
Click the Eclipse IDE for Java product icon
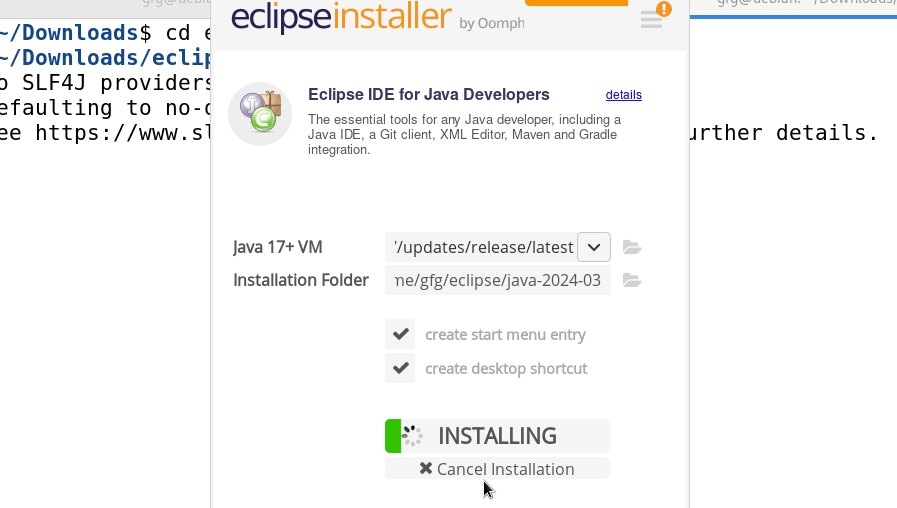(x=260, y=114)
